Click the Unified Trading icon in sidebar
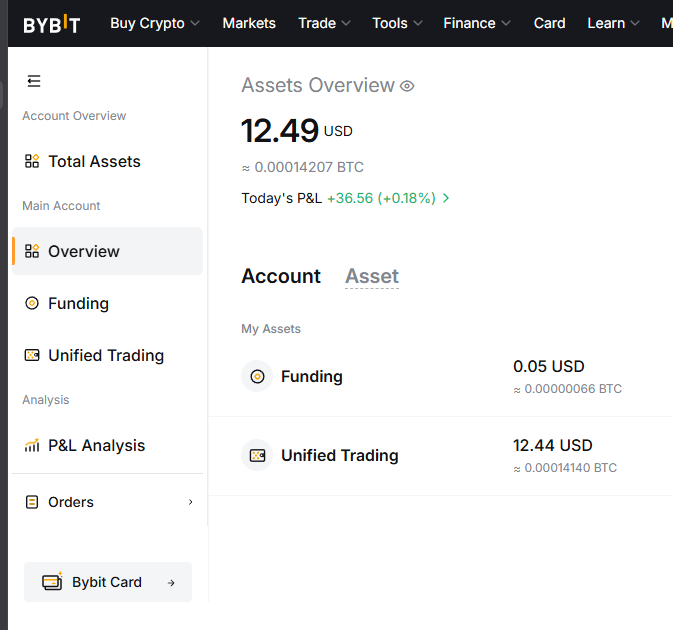The image size is (673, 630). 32,355
